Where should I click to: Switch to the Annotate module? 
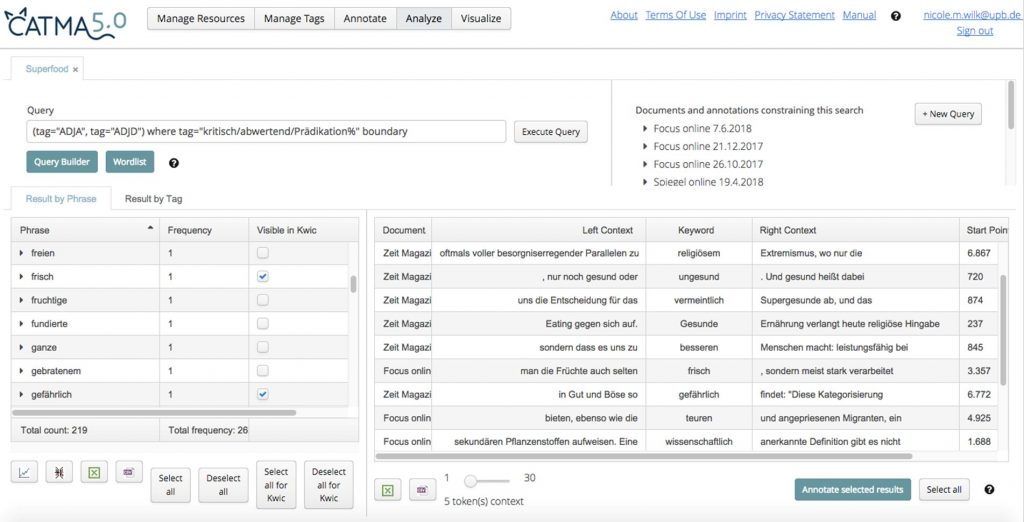(365, 18)
